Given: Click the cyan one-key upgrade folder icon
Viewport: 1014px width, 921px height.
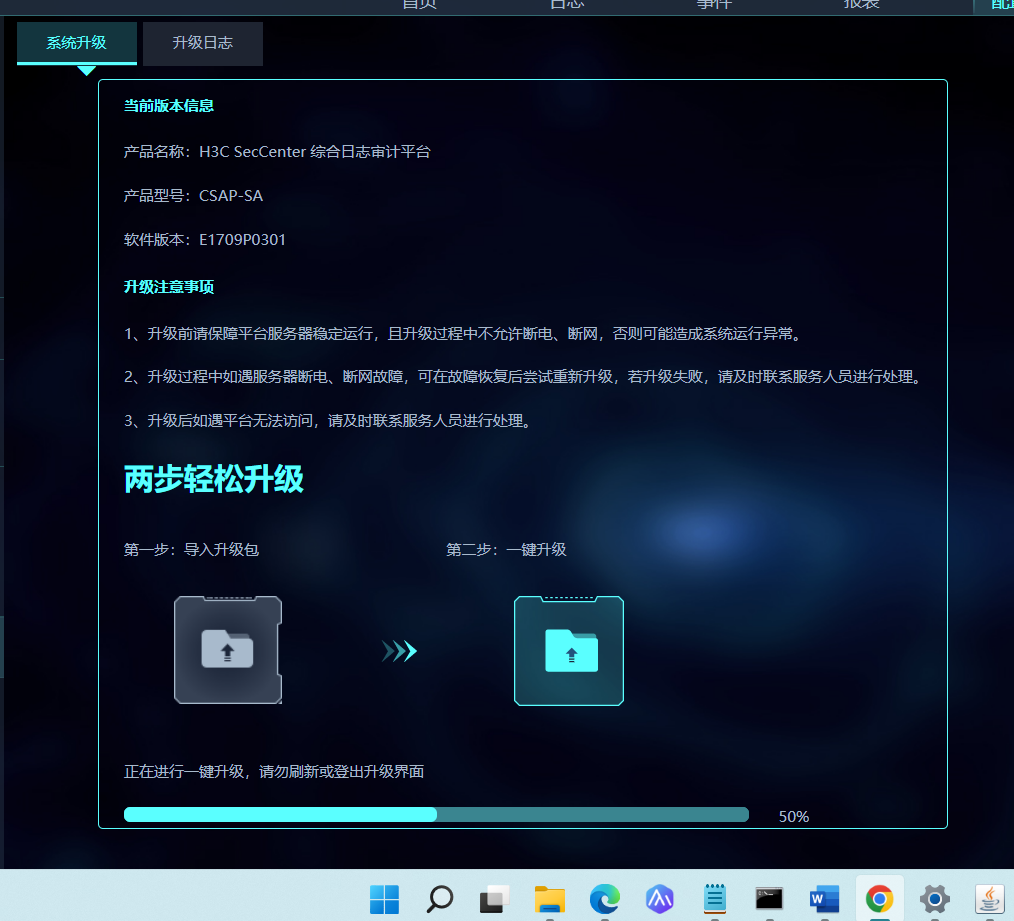Looking at the screenshot, I should pos(569,651).
